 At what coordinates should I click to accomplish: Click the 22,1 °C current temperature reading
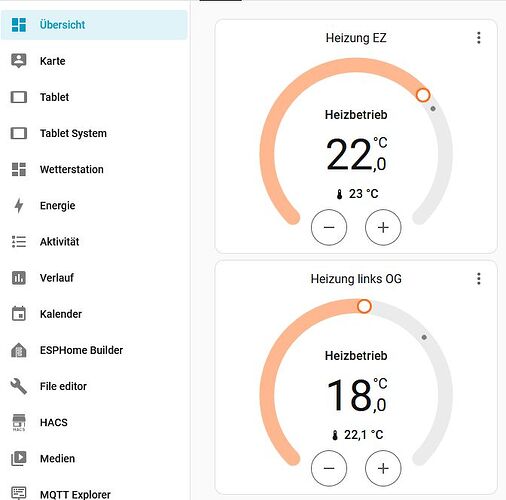tap(363, 435)
